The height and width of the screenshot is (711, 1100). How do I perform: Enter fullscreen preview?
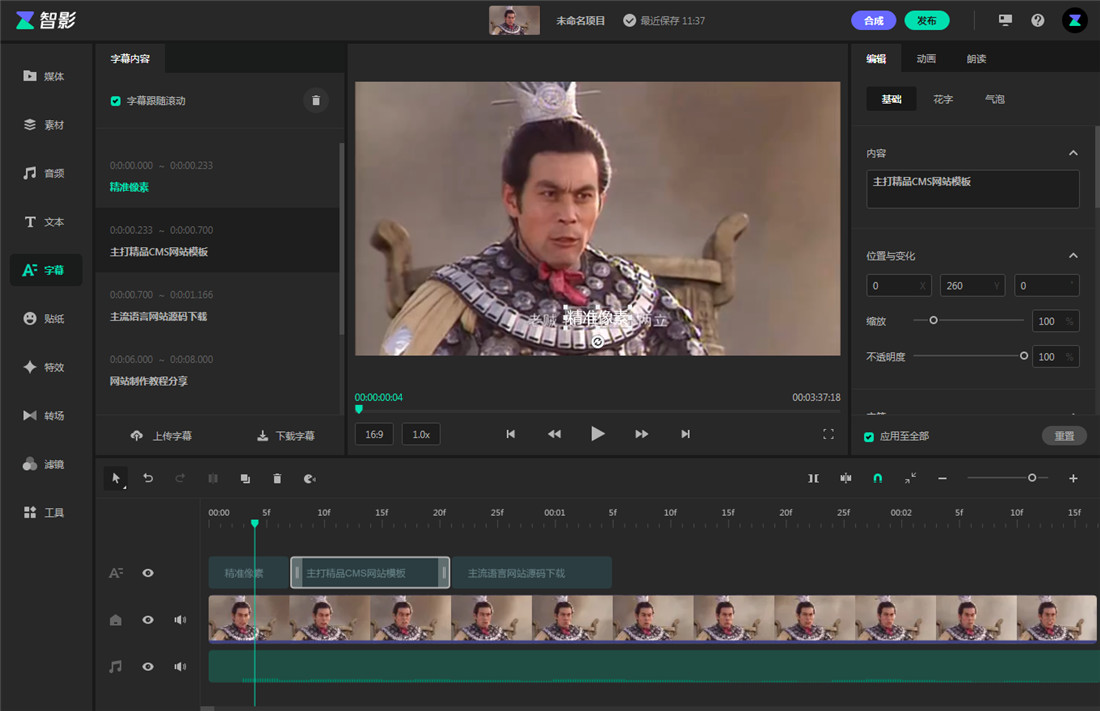[x=829, y=434]
